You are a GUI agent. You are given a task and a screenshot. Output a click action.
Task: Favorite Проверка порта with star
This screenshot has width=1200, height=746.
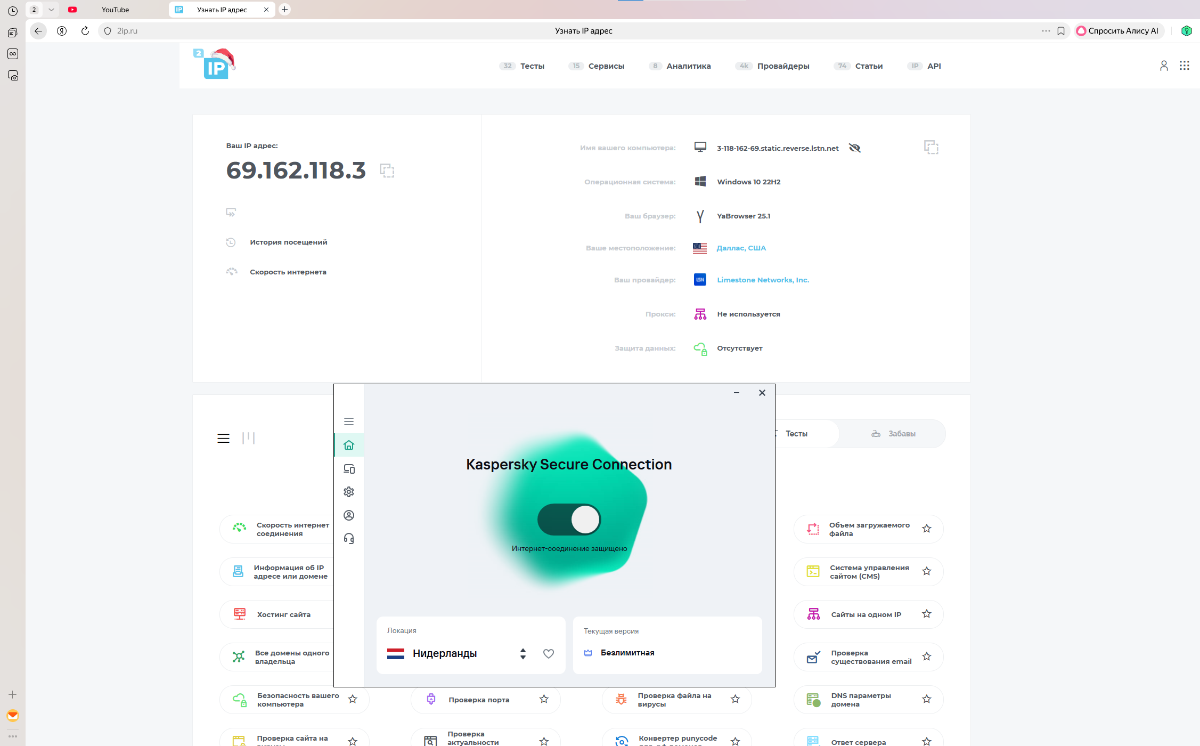tap(544, 700)
